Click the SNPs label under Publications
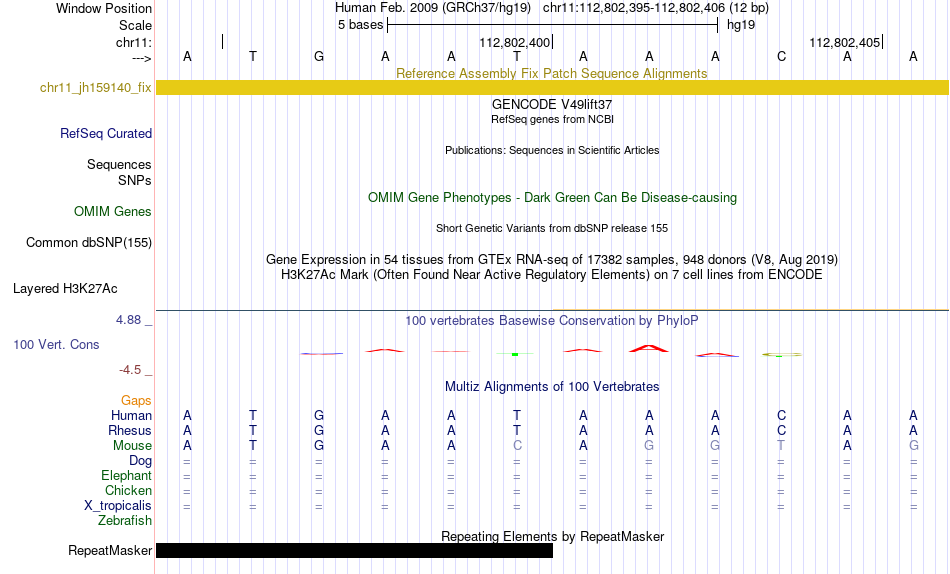950x574 pixels. click(x=135, y=181)
